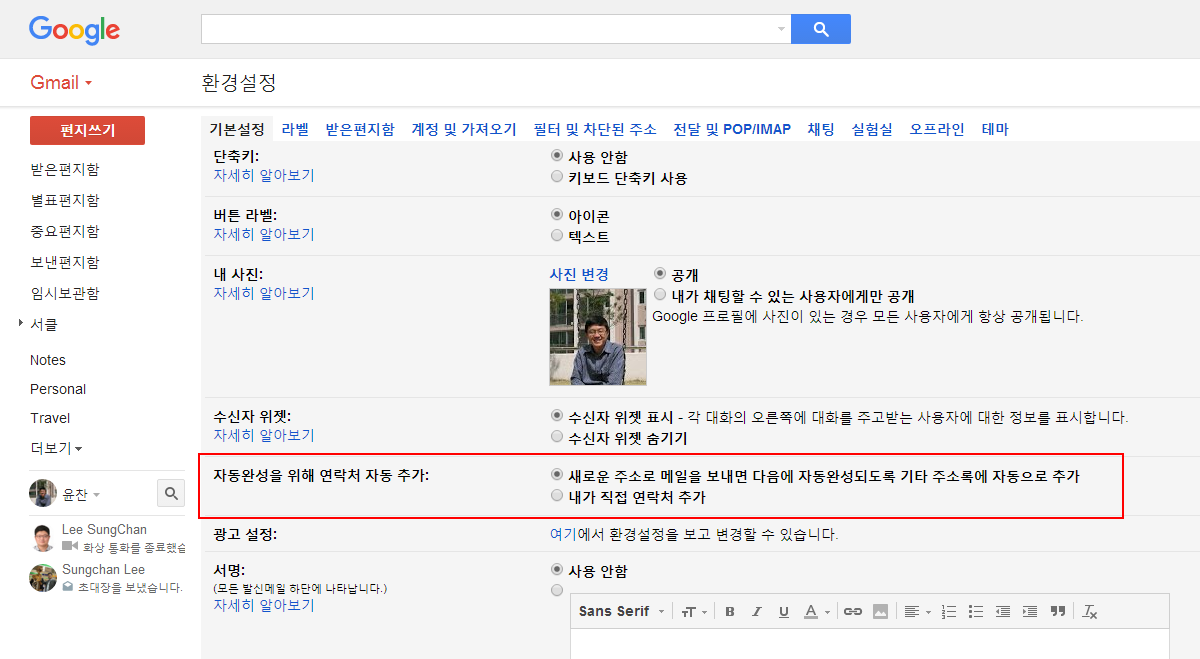
Task: Decrease indent in signature editor
Action: tap(1003, 611)
